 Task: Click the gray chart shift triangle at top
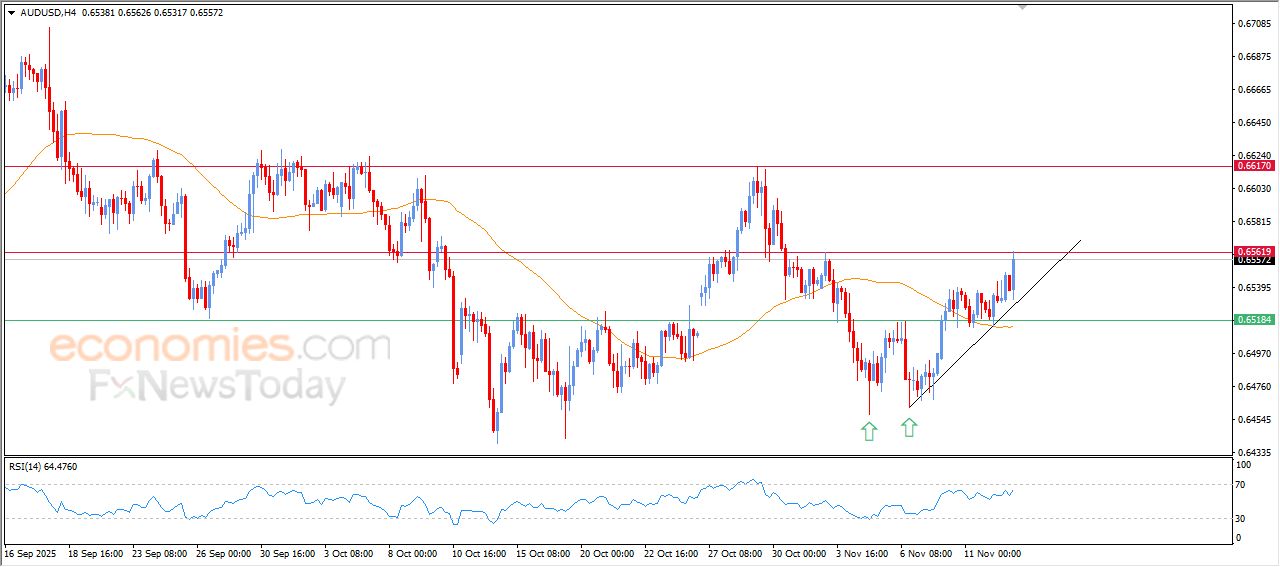point(1022,6)
